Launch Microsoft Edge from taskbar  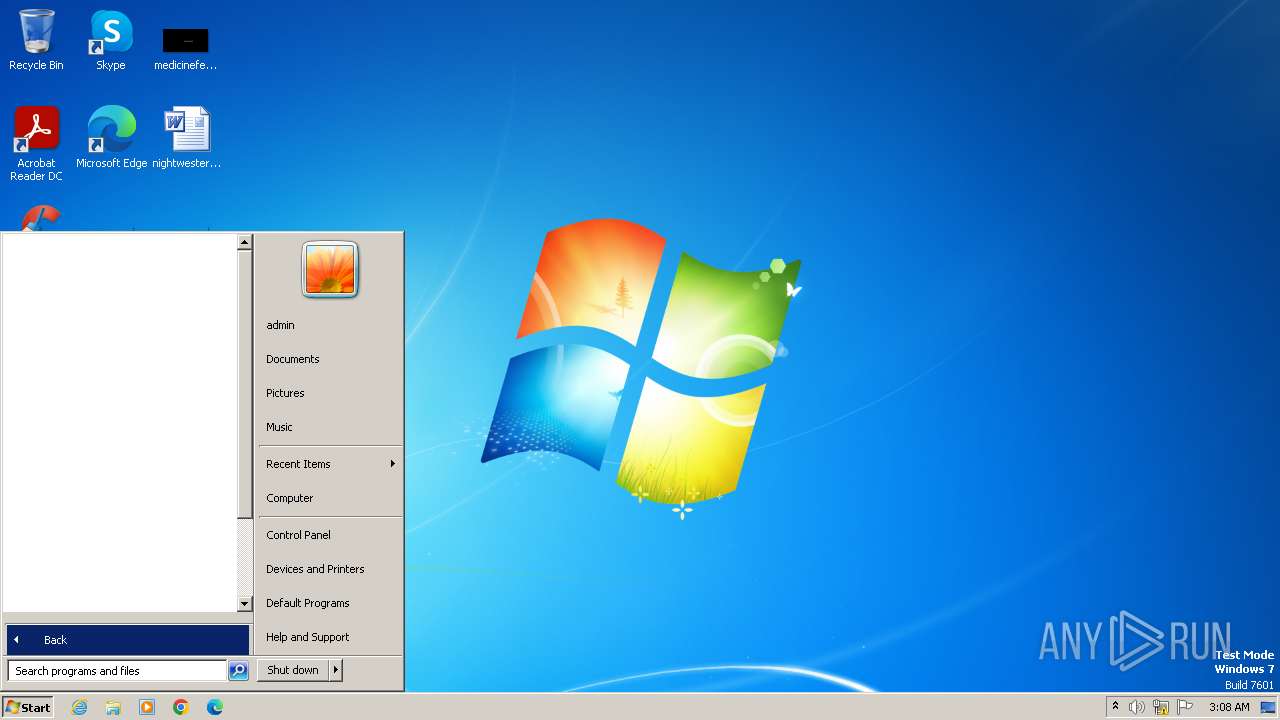215,707
